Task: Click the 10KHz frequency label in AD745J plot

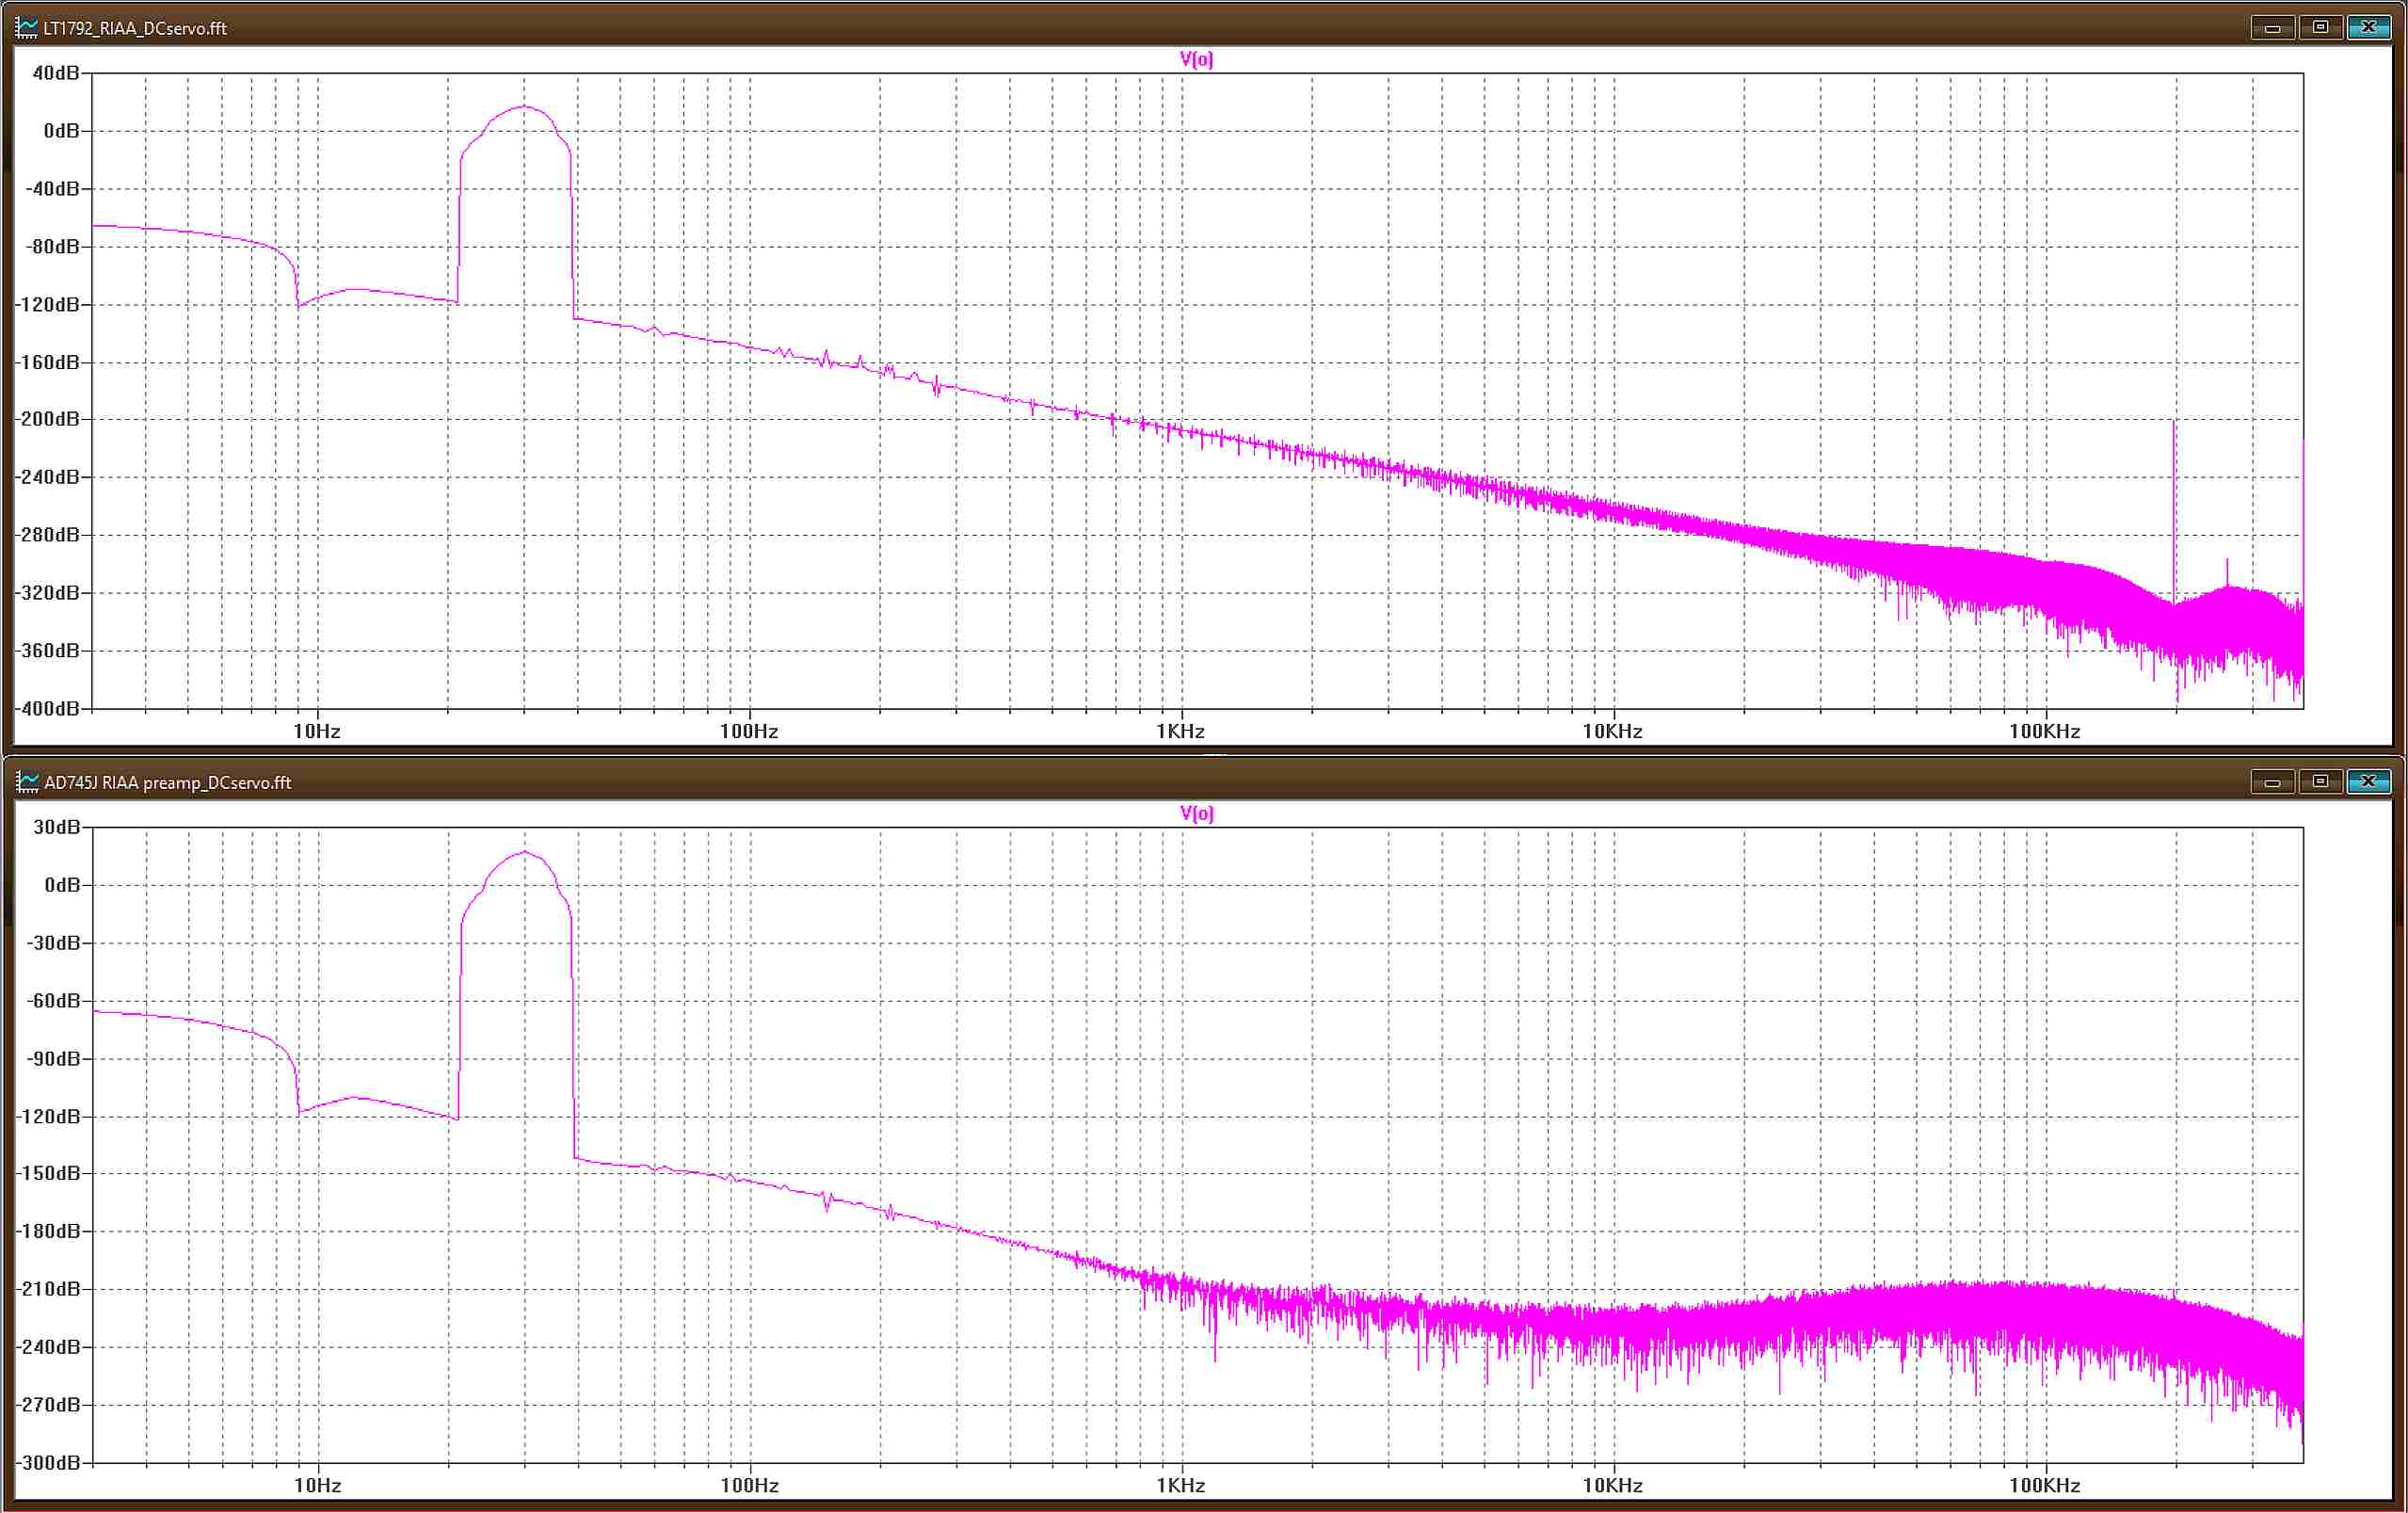Action: click(1612, 1485)
